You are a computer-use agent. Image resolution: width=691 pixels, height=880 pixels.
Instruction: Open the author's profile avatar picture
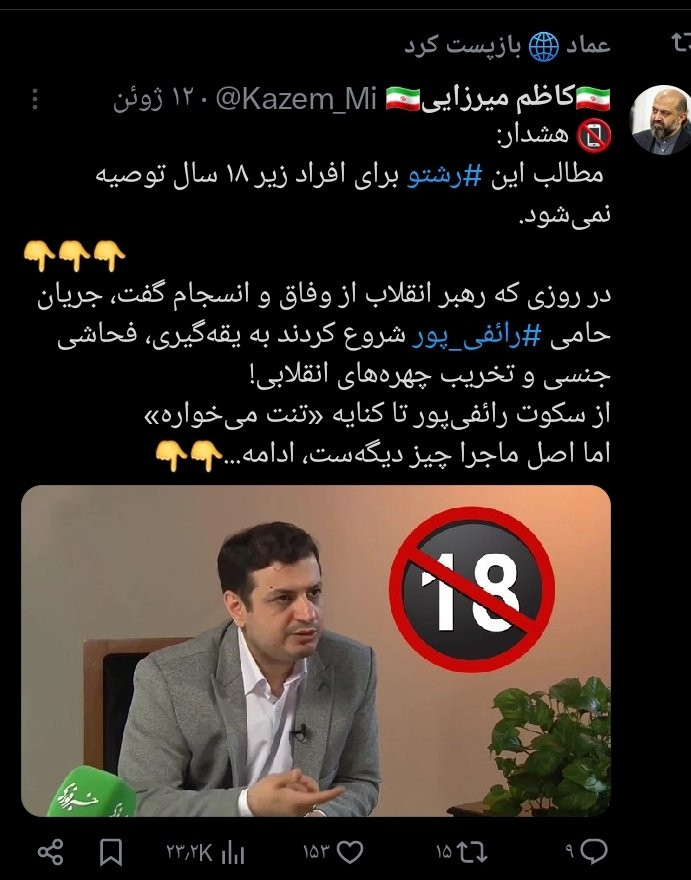(661, 120)
